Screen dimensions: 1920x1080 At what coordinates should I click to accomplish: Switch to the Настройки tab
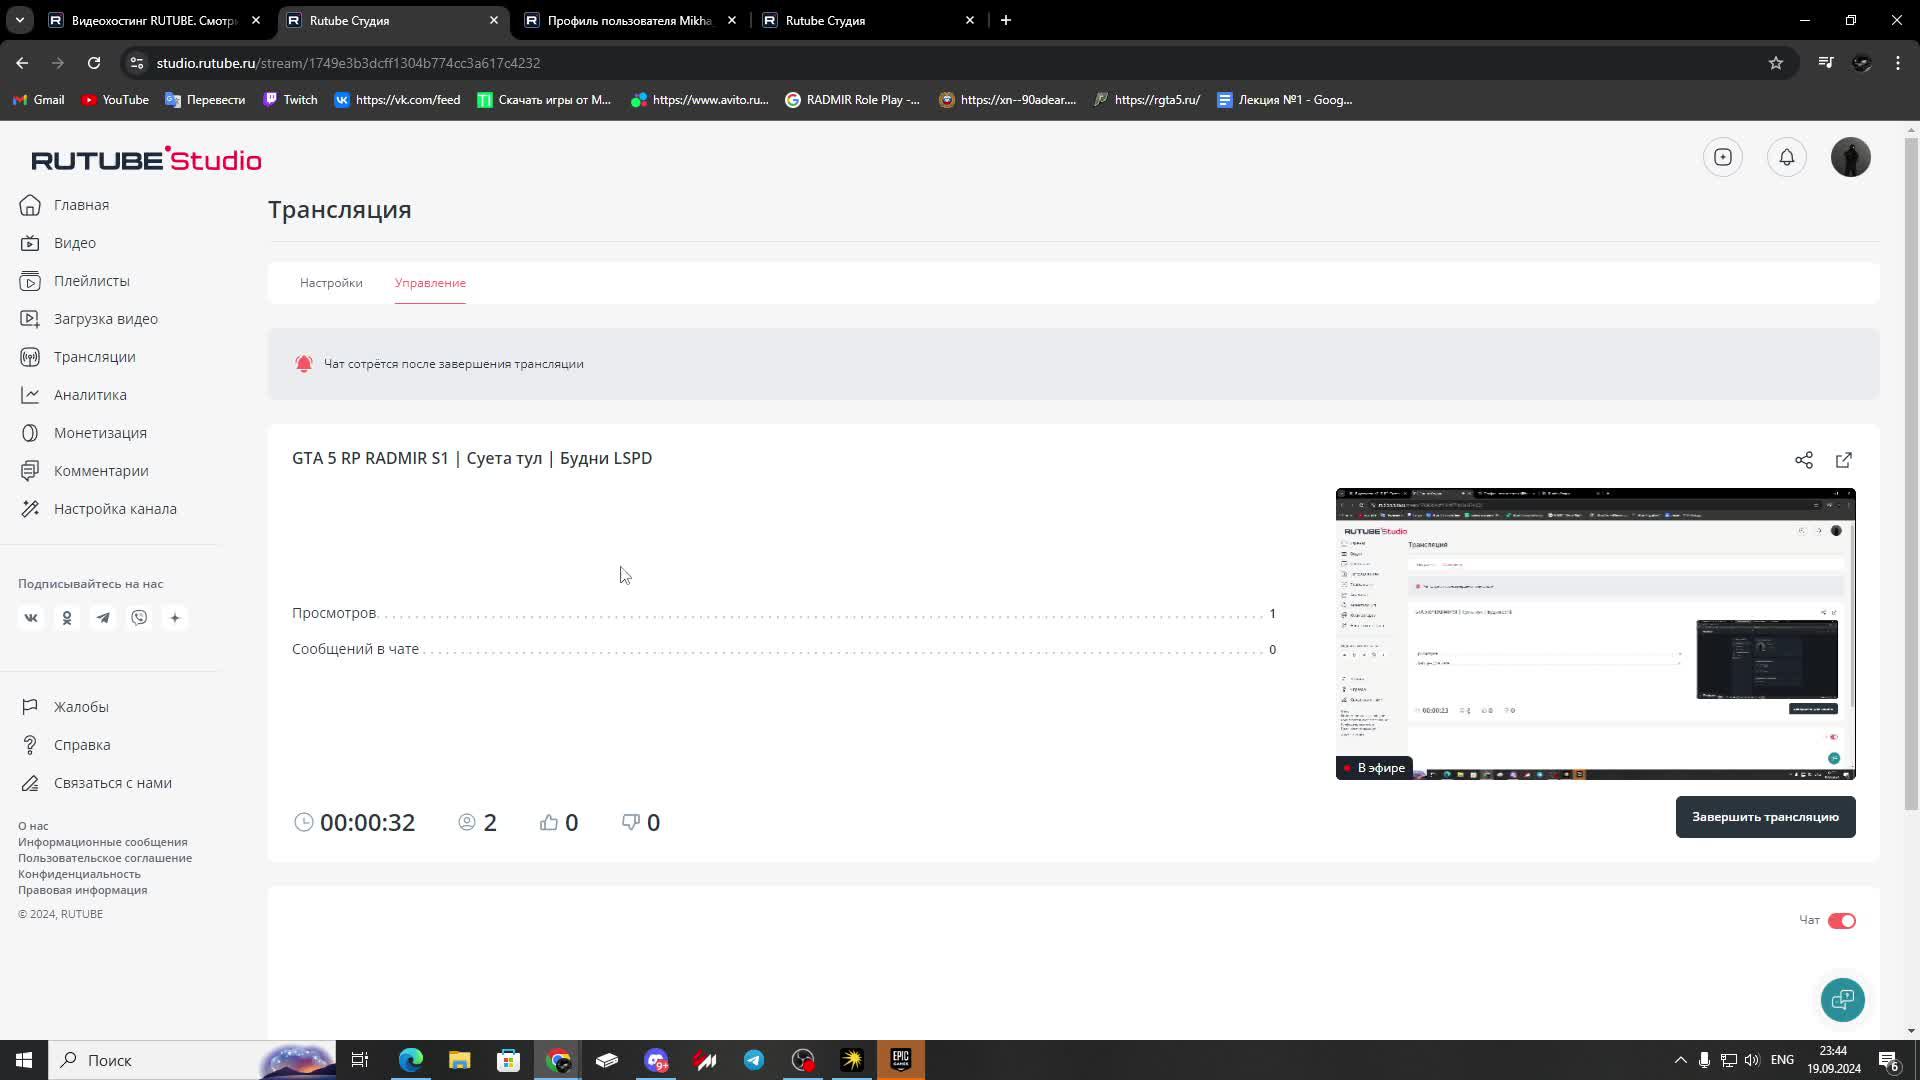[x=331, y=283]
